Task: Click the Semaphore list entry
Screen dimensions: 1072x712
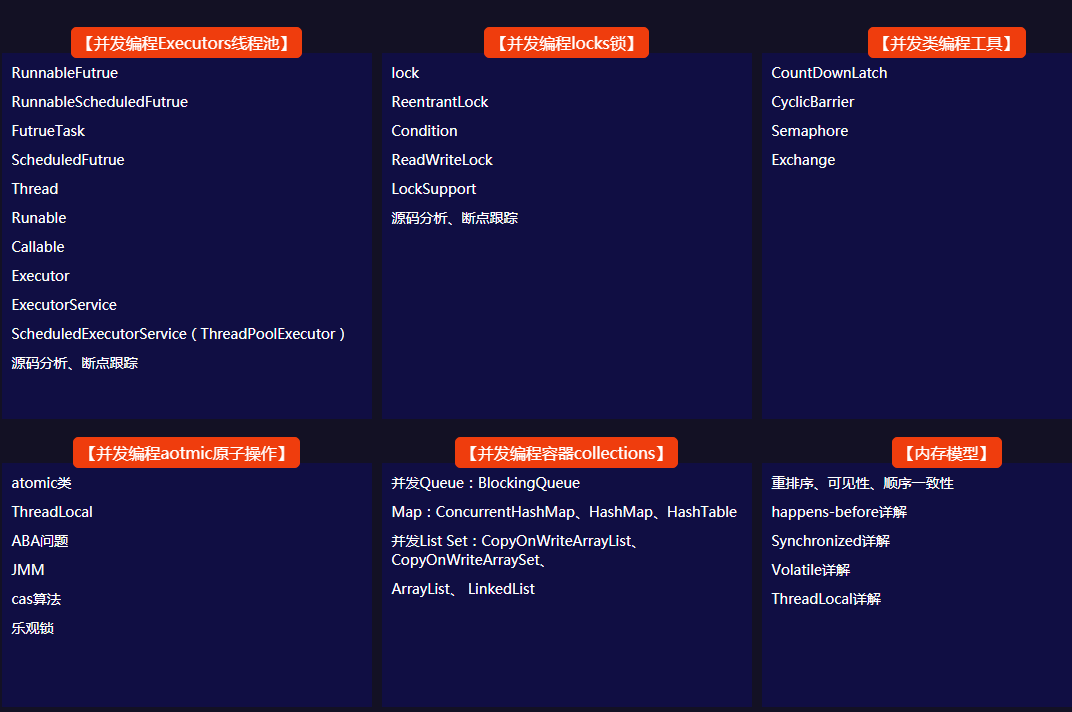Action: coord(809,131)
